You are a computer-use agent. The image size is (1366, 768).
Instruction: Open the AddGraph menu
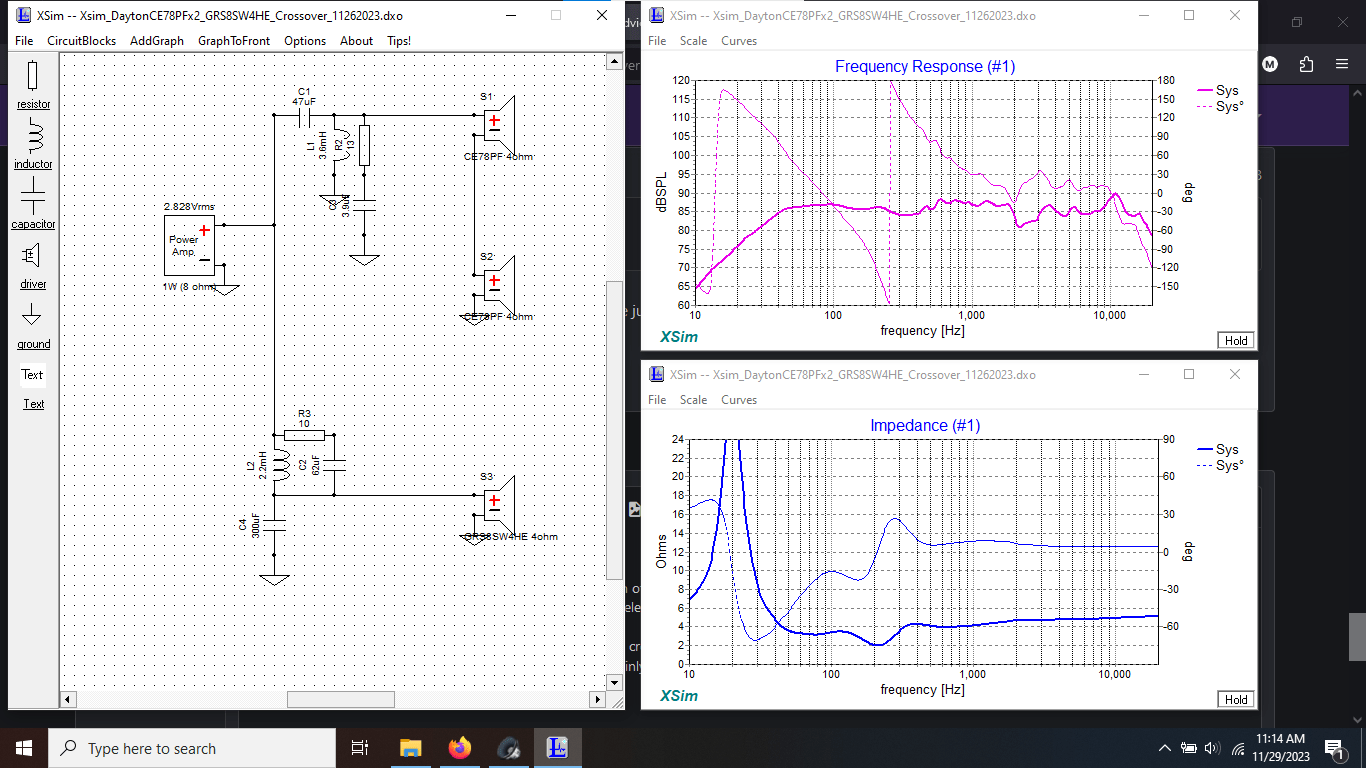(x=157, y=41)
